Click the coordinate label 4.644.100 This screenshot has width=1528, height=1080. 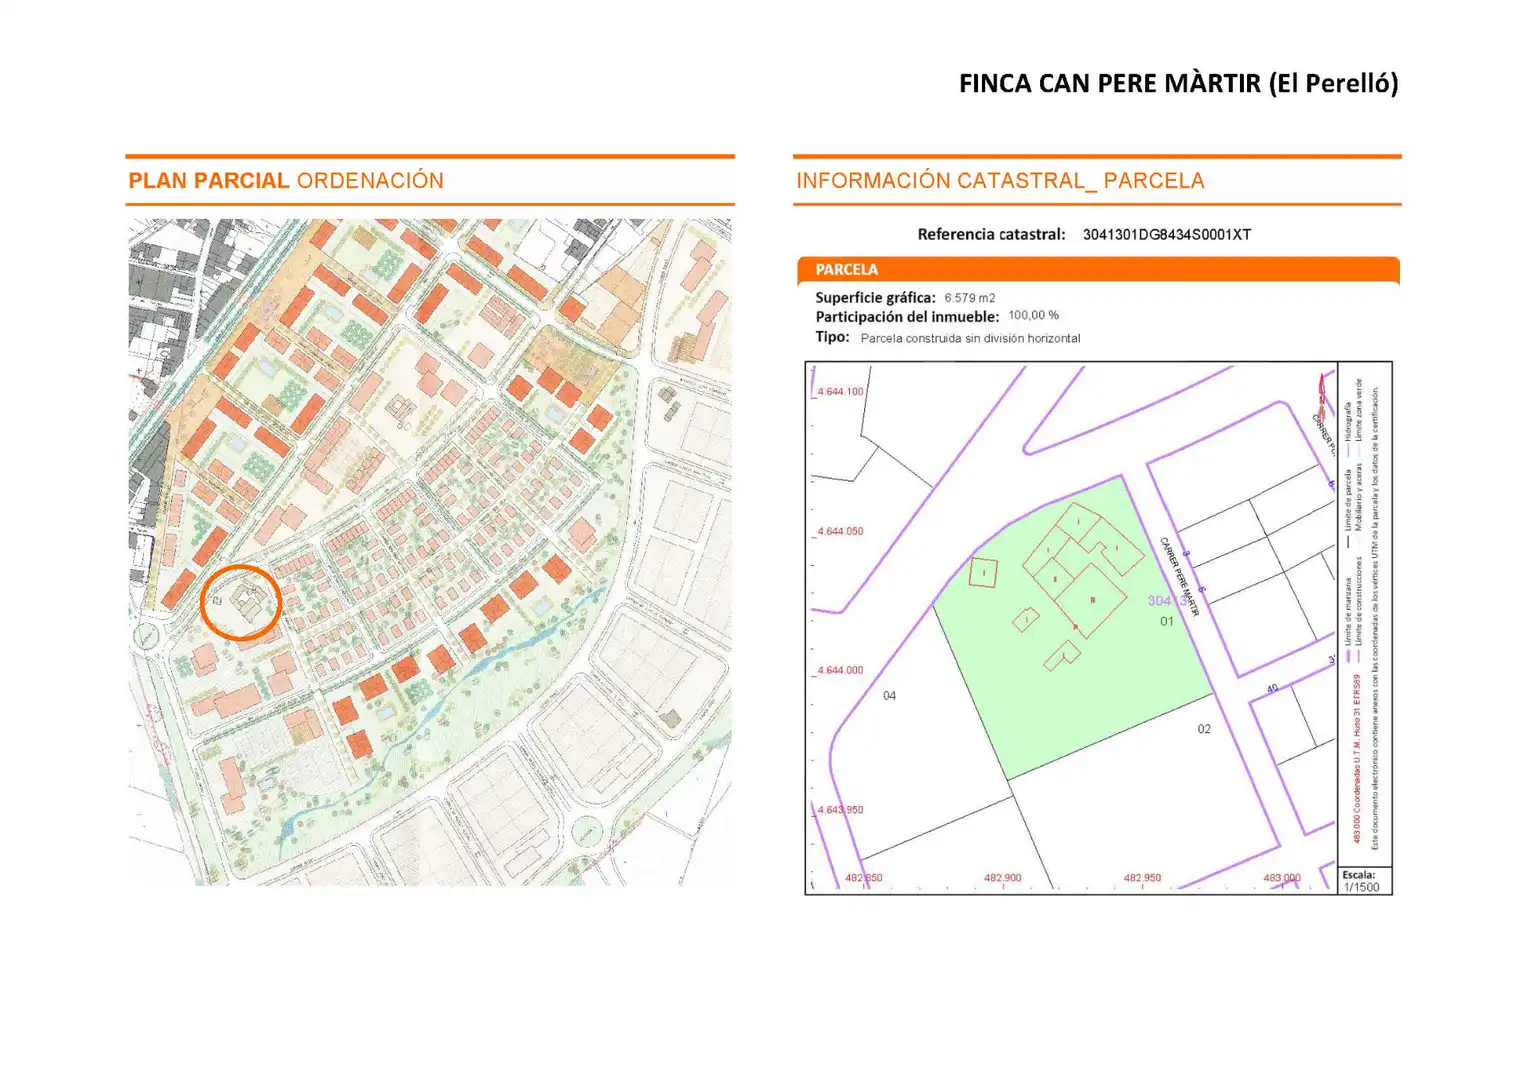pyautogui.click(x=840, y=391)
